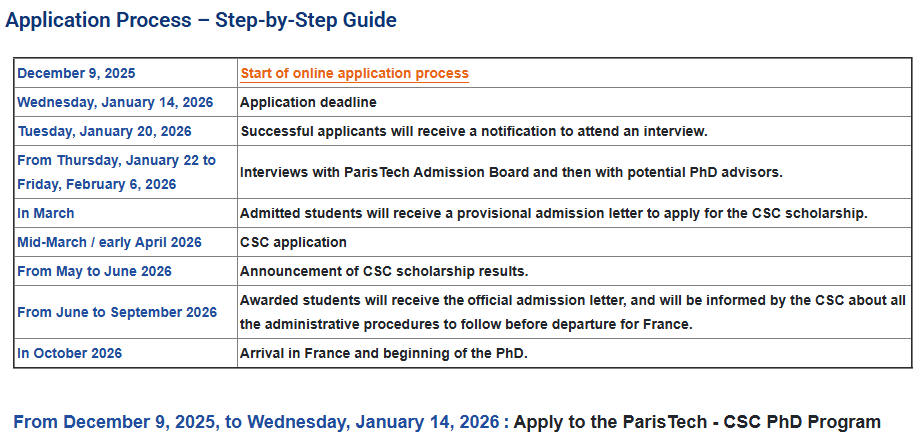This screenshot has height=440, width=922.
Task: Select the From May to June 2026 cell
Action: [94, 271]
